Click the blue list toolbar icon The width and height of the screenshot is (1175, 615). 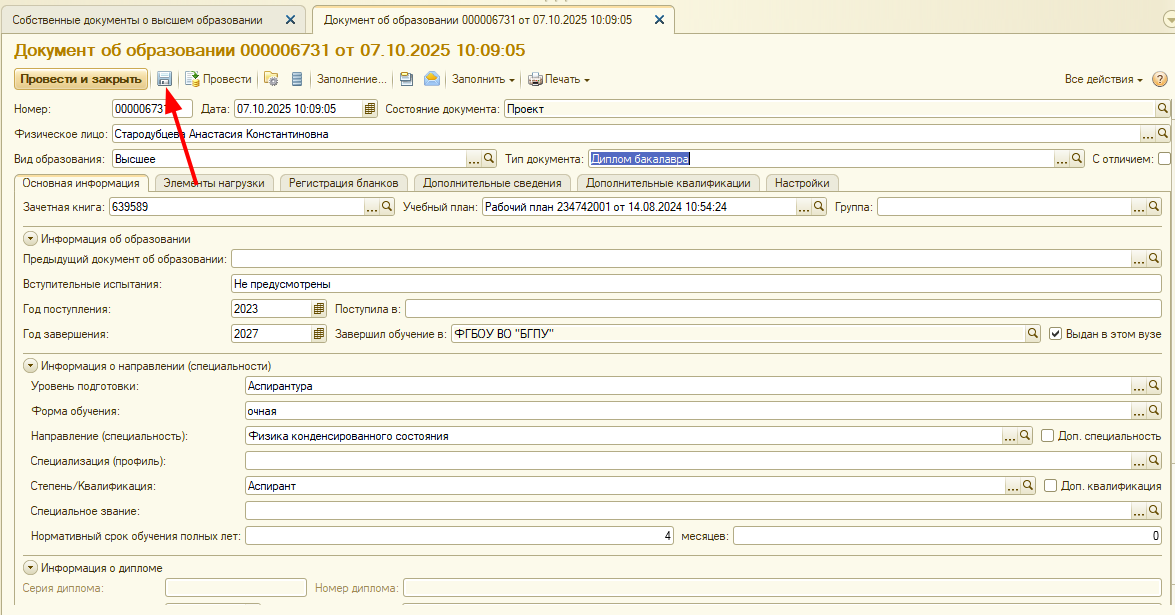coord(297,79)
